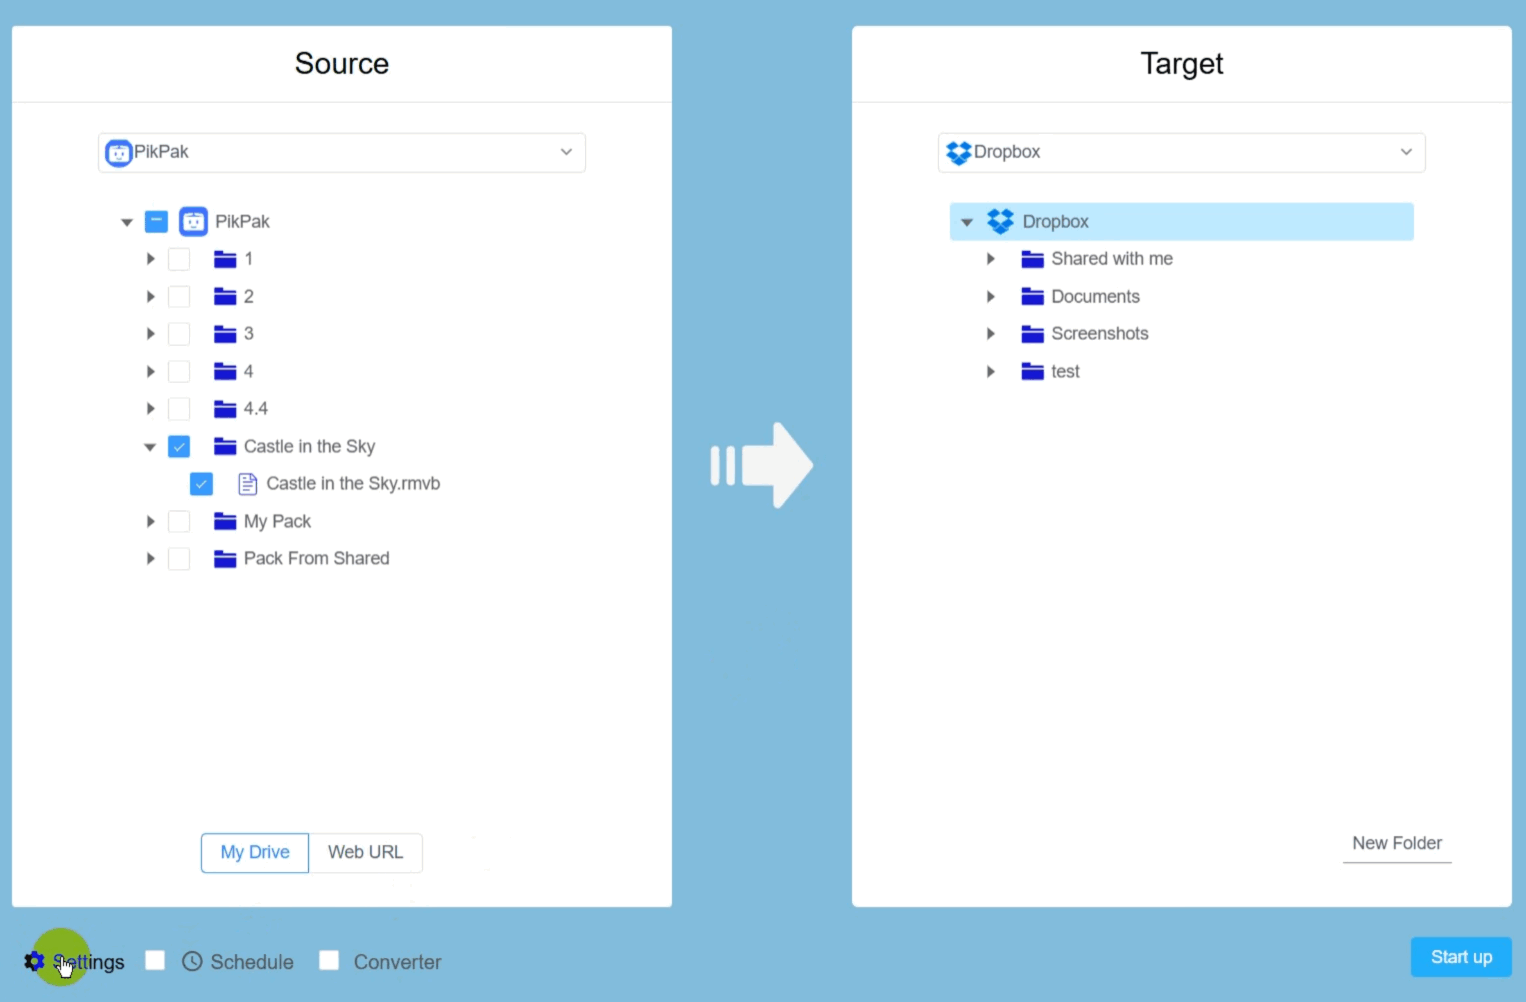Image resolution: width=1526 pixels, height=1002 pixels.
Task: Switch to the My Drive tab
Action: (x=255, y=853)
